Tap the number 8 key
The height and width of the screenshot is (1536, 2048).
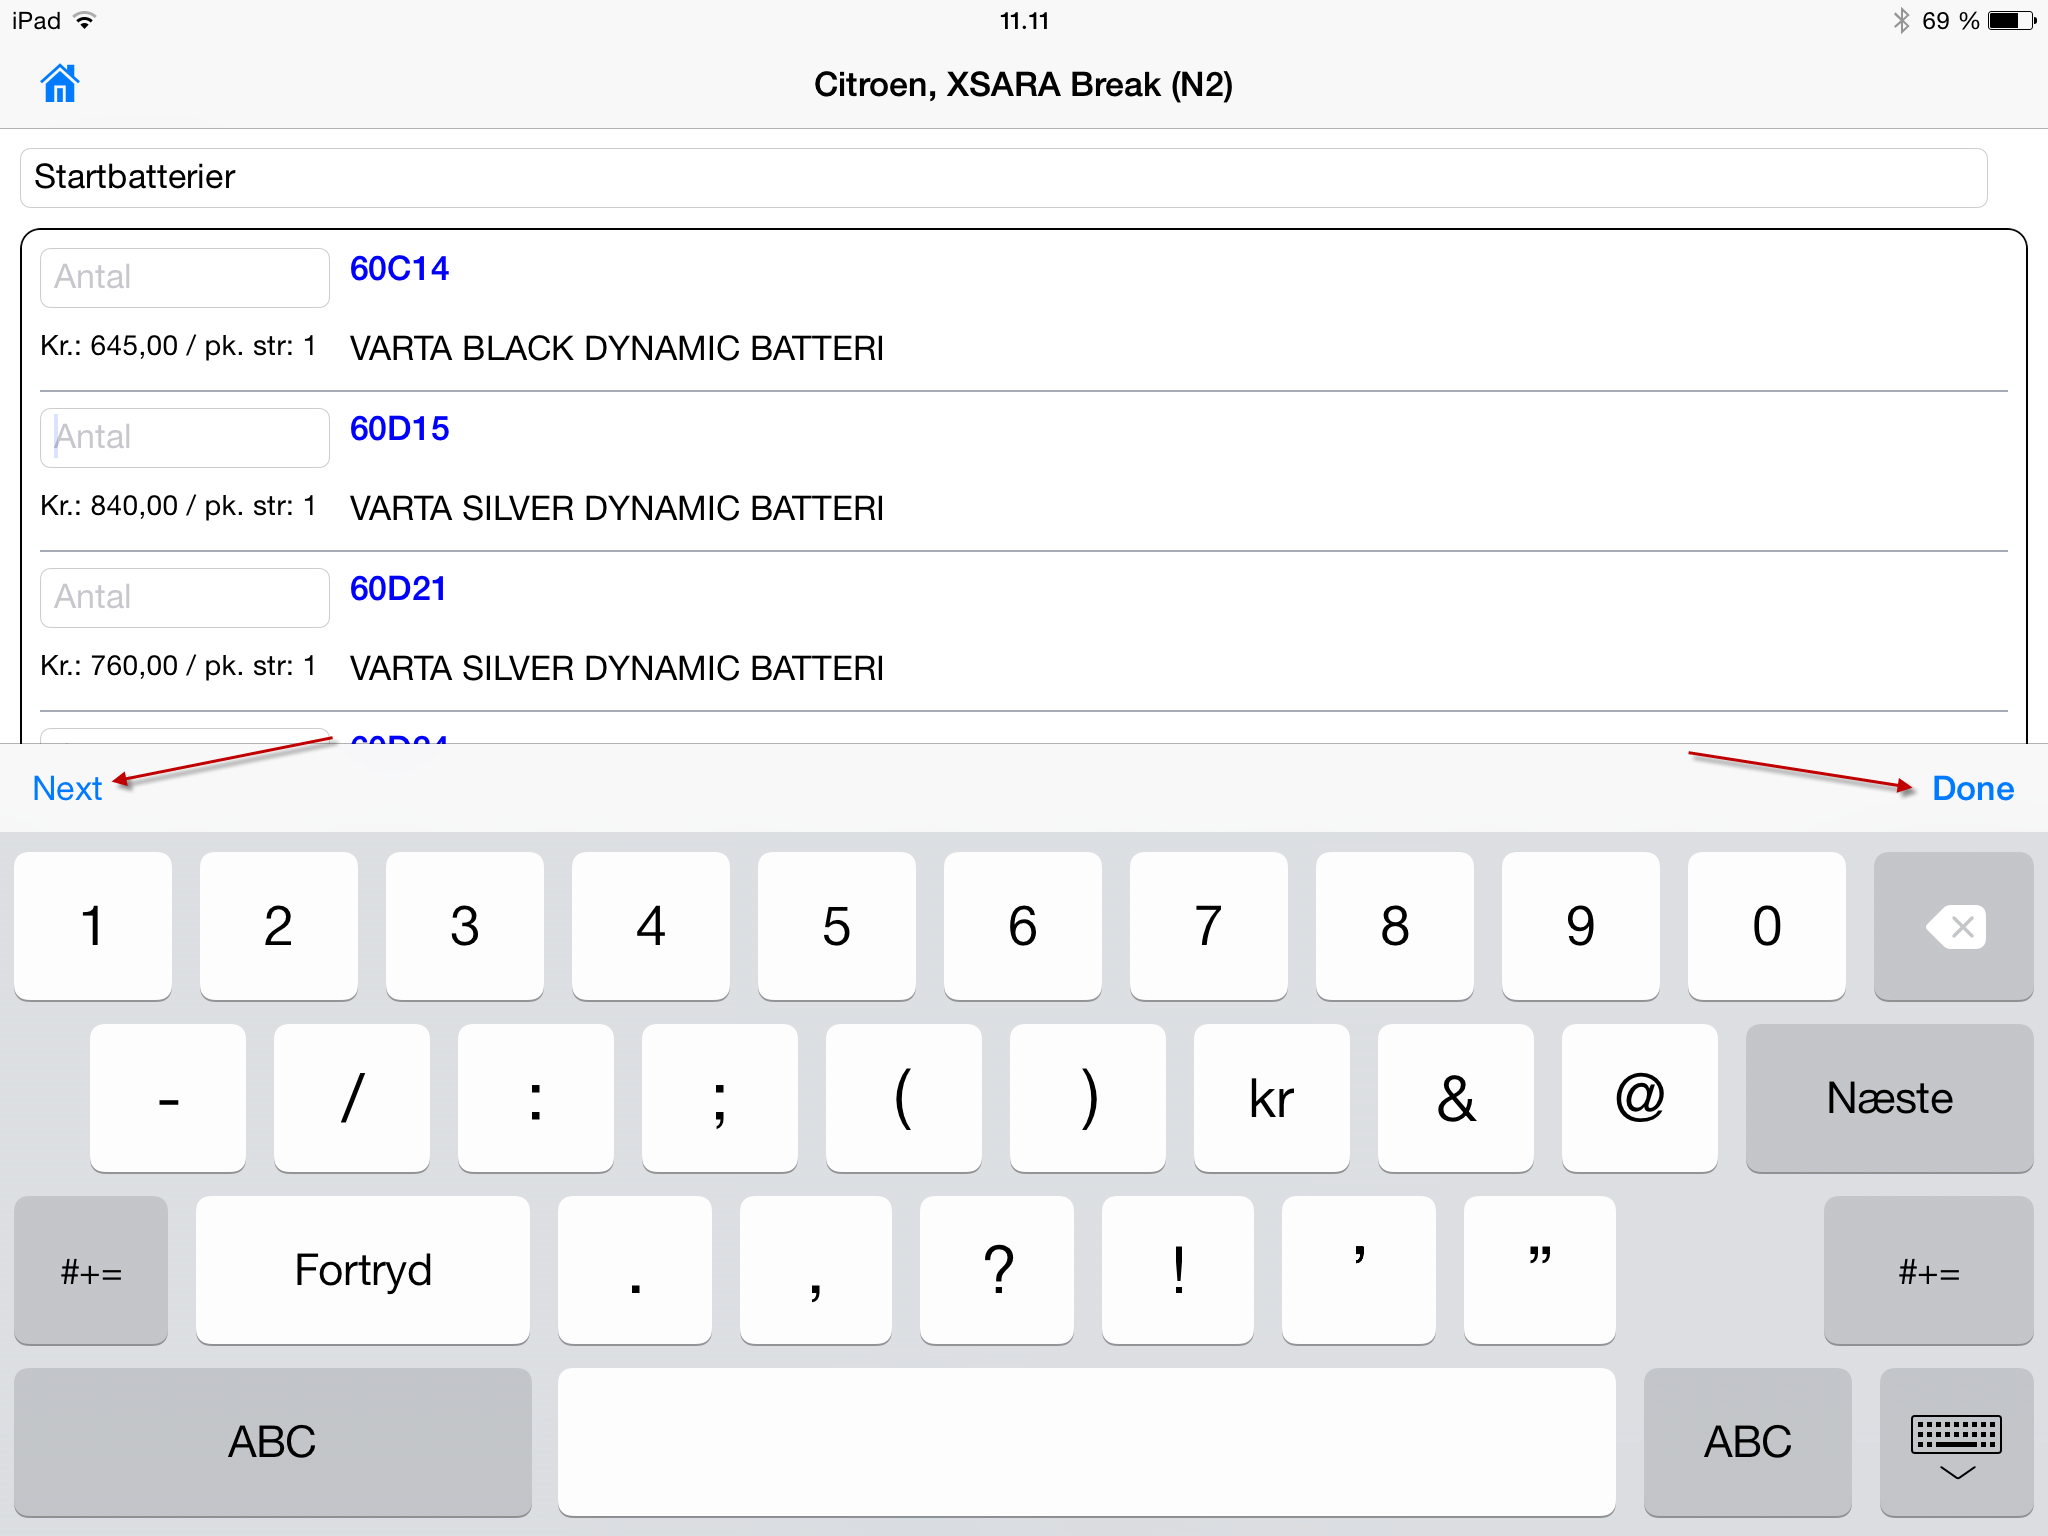coord(1395,926)
